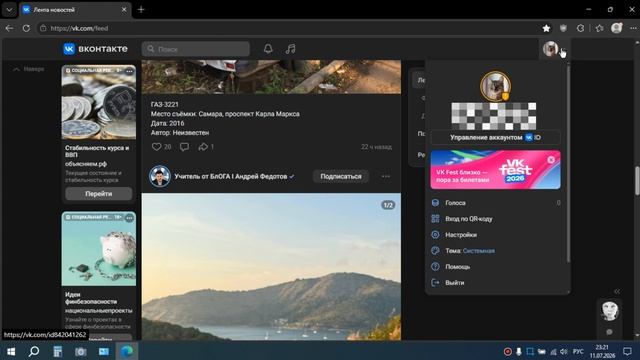Share the ГАЗ-3221 post
This screenshot has height=360, width=640.
click(x=203, y=147)
